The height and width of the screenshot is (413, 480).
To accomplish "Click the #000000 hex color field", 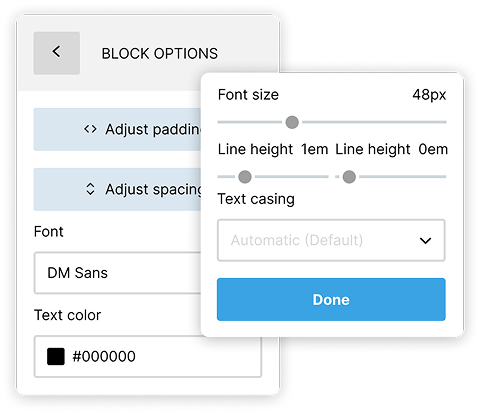I will point(148,356).
